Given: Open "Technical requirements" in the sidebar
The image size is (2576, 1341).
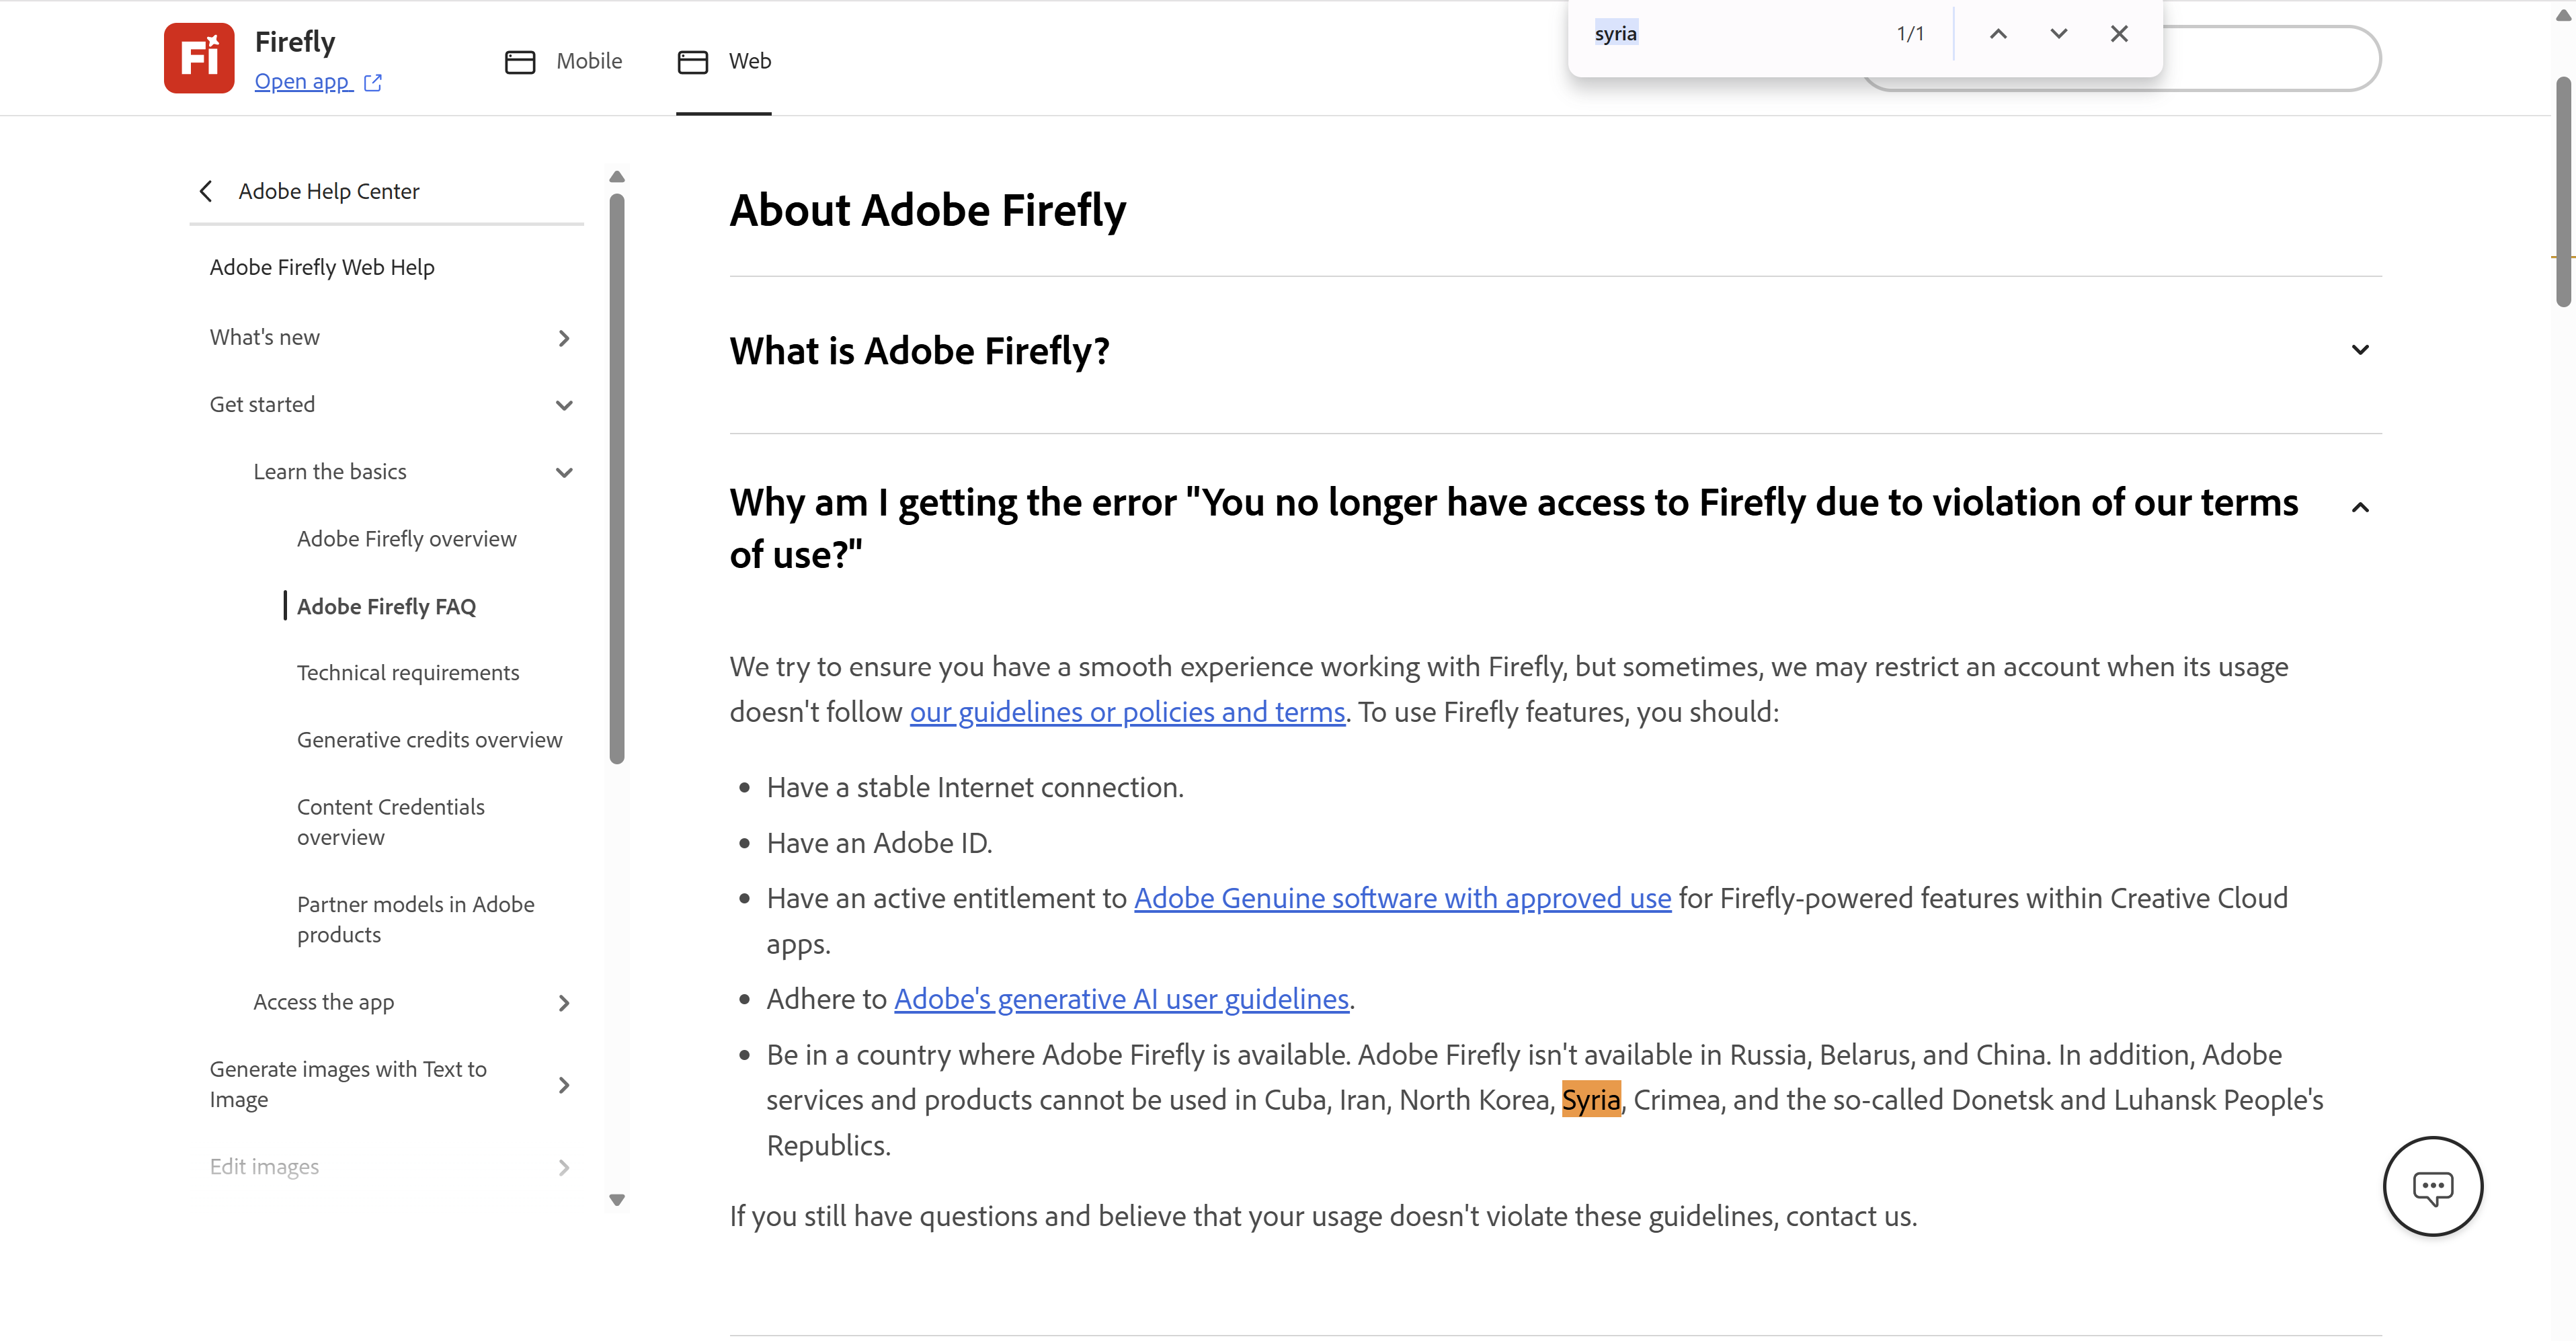Looking at the screenshot, I should click(x=408, y=673).
